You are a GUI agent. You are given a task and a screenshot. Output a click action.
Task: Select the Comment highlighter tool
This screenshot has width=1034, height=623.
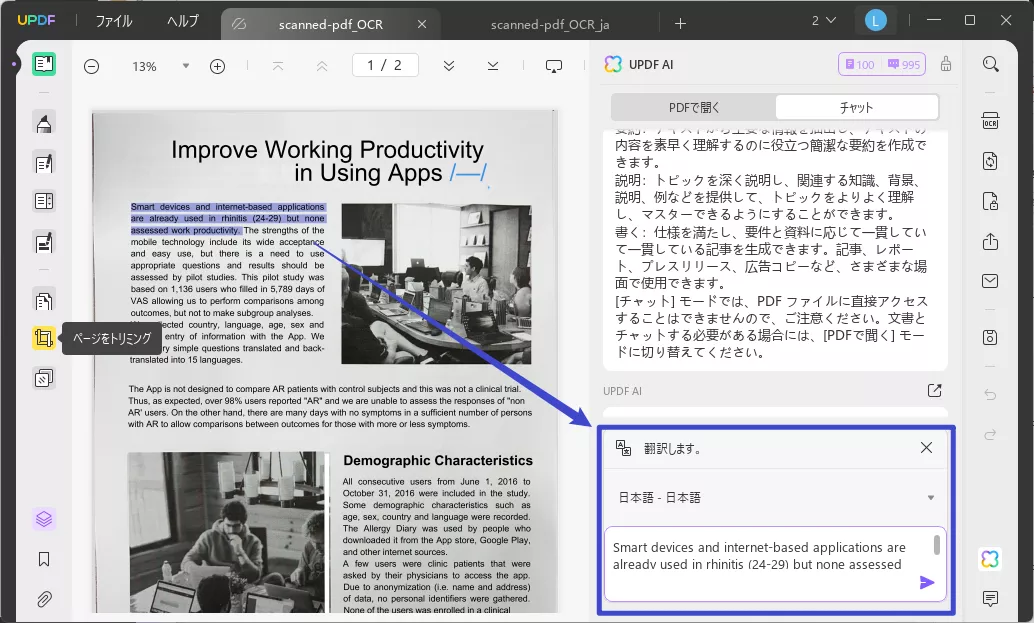pyautogui.click(x=44, y=123)
